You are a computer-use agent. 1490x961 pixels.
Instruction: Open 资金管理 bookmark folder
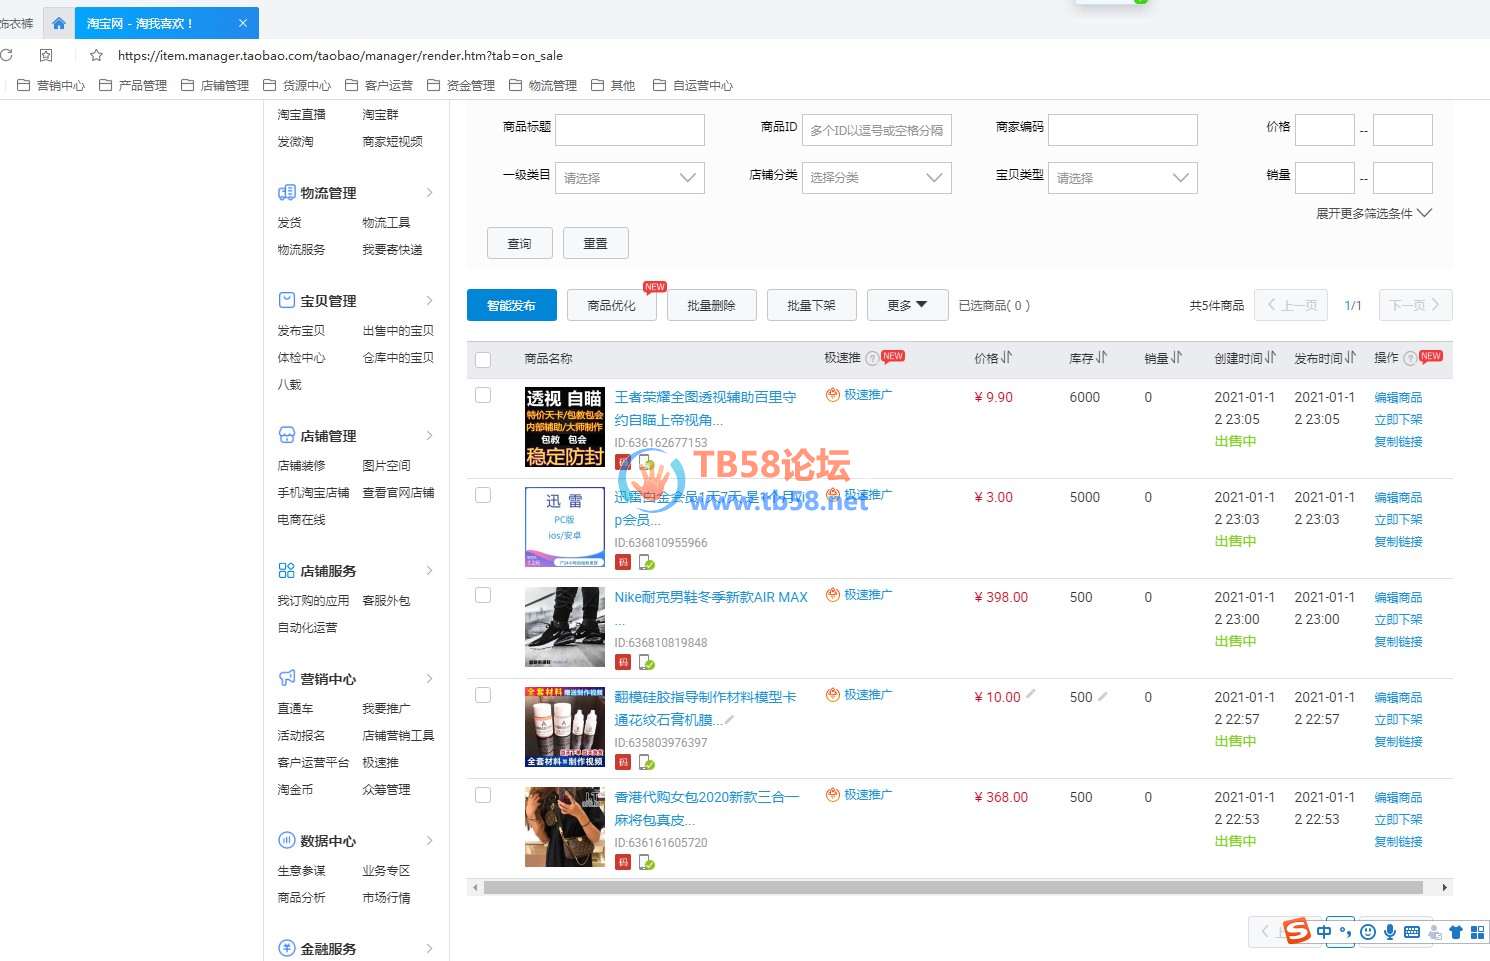tap(461, 86)
